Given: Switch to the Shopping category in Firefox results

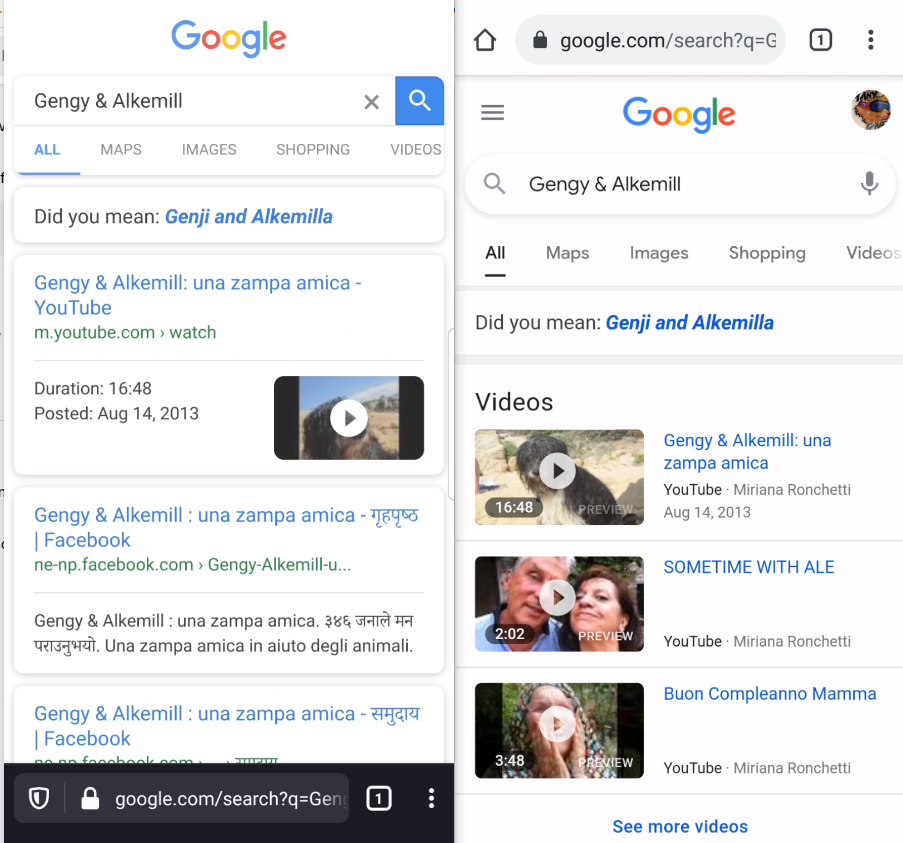Looking at the screenshot, I should (312, 149).
